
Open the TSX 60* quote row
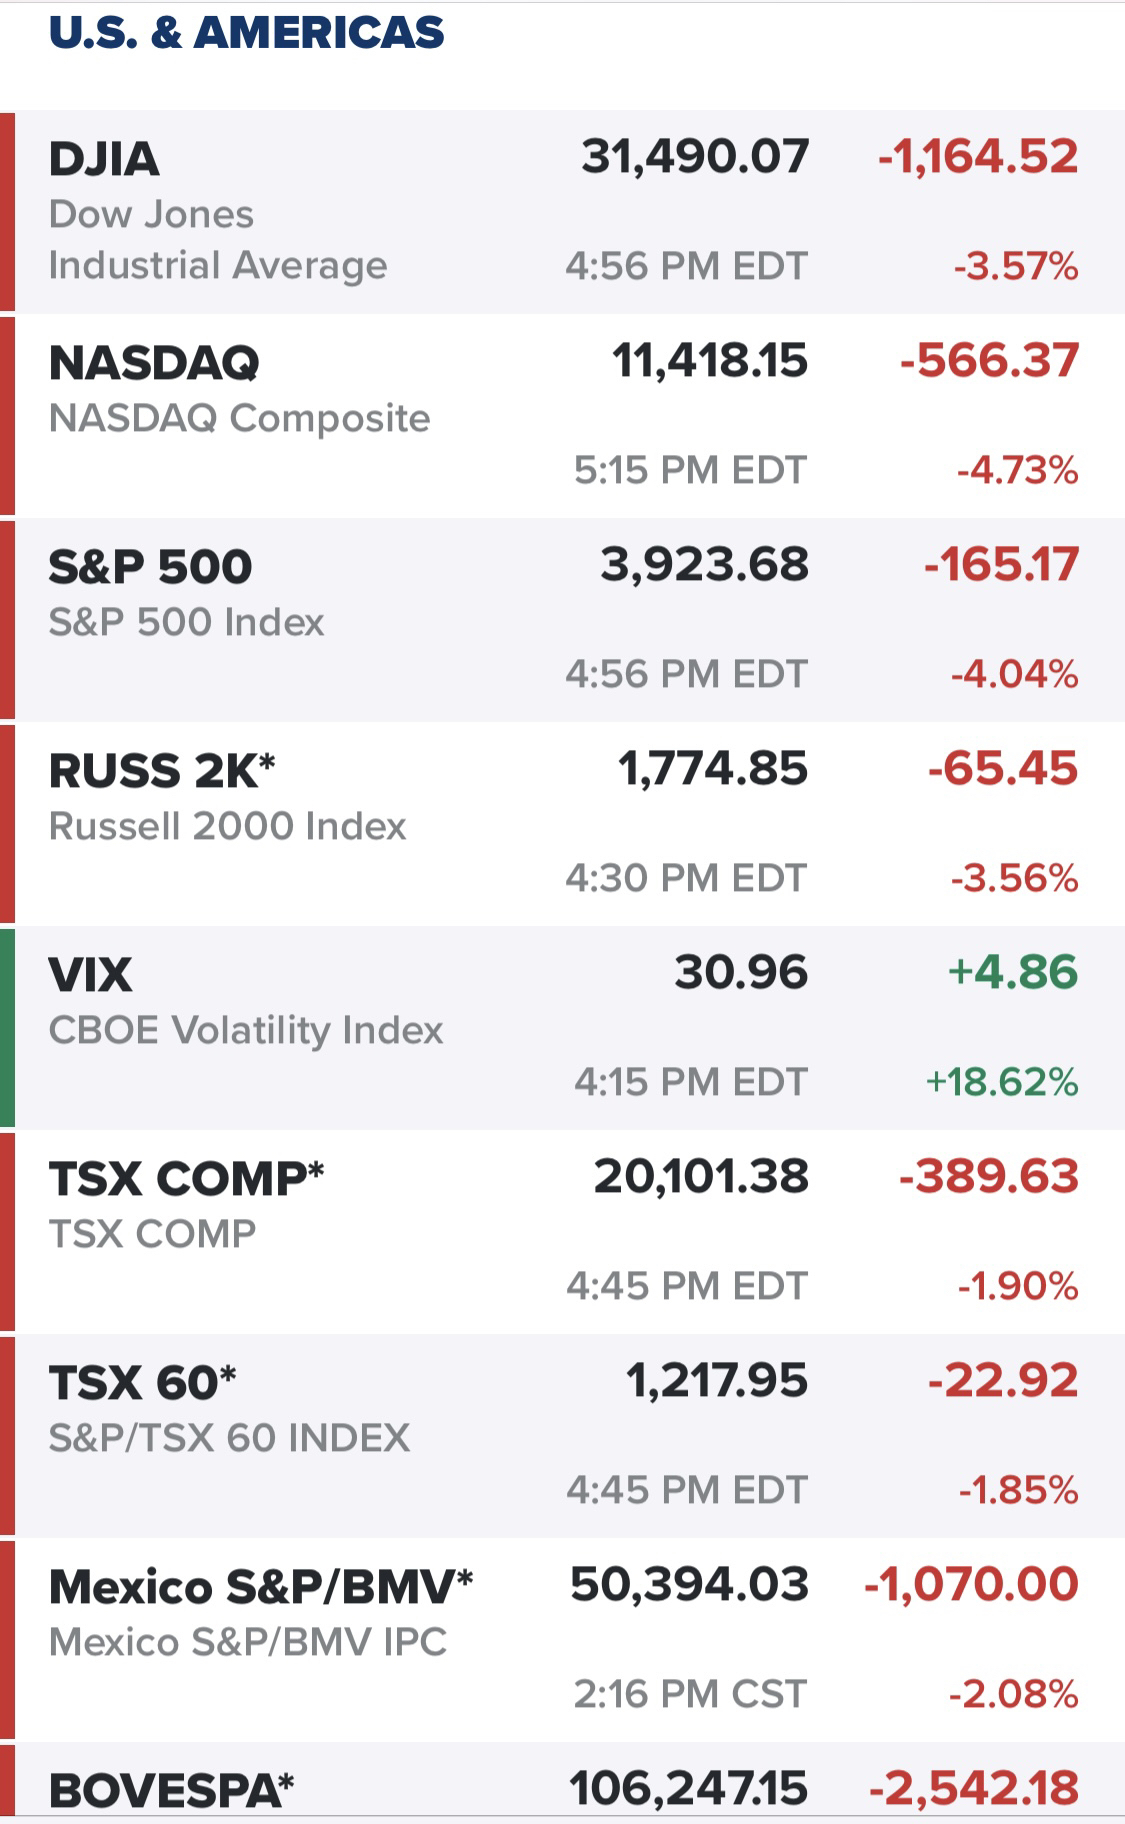(x=562, y=1436)
